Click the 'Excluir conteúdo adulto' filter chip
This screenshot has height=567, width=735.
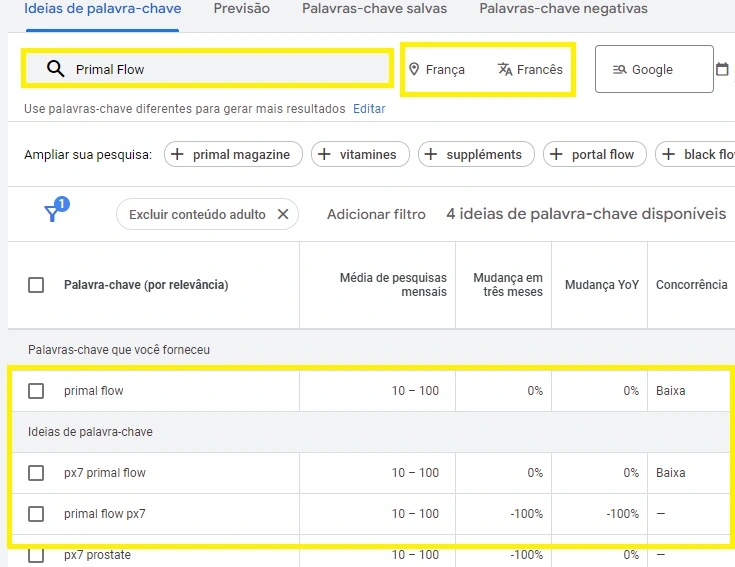tap(207, 214)
